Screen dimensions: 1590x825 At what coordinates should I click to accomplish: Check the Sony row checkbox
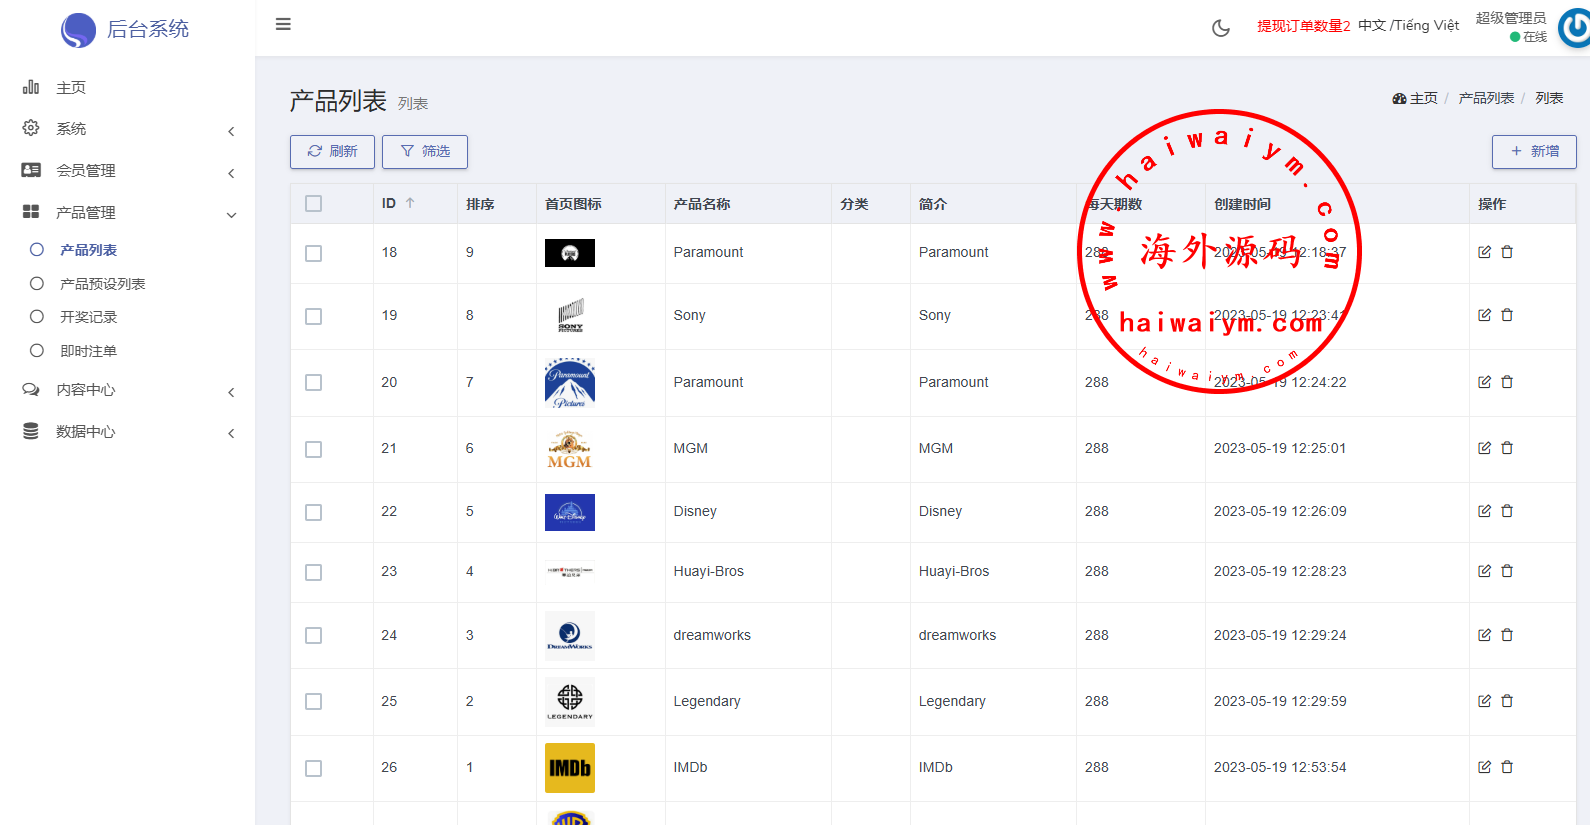click(x=314, y=316)
